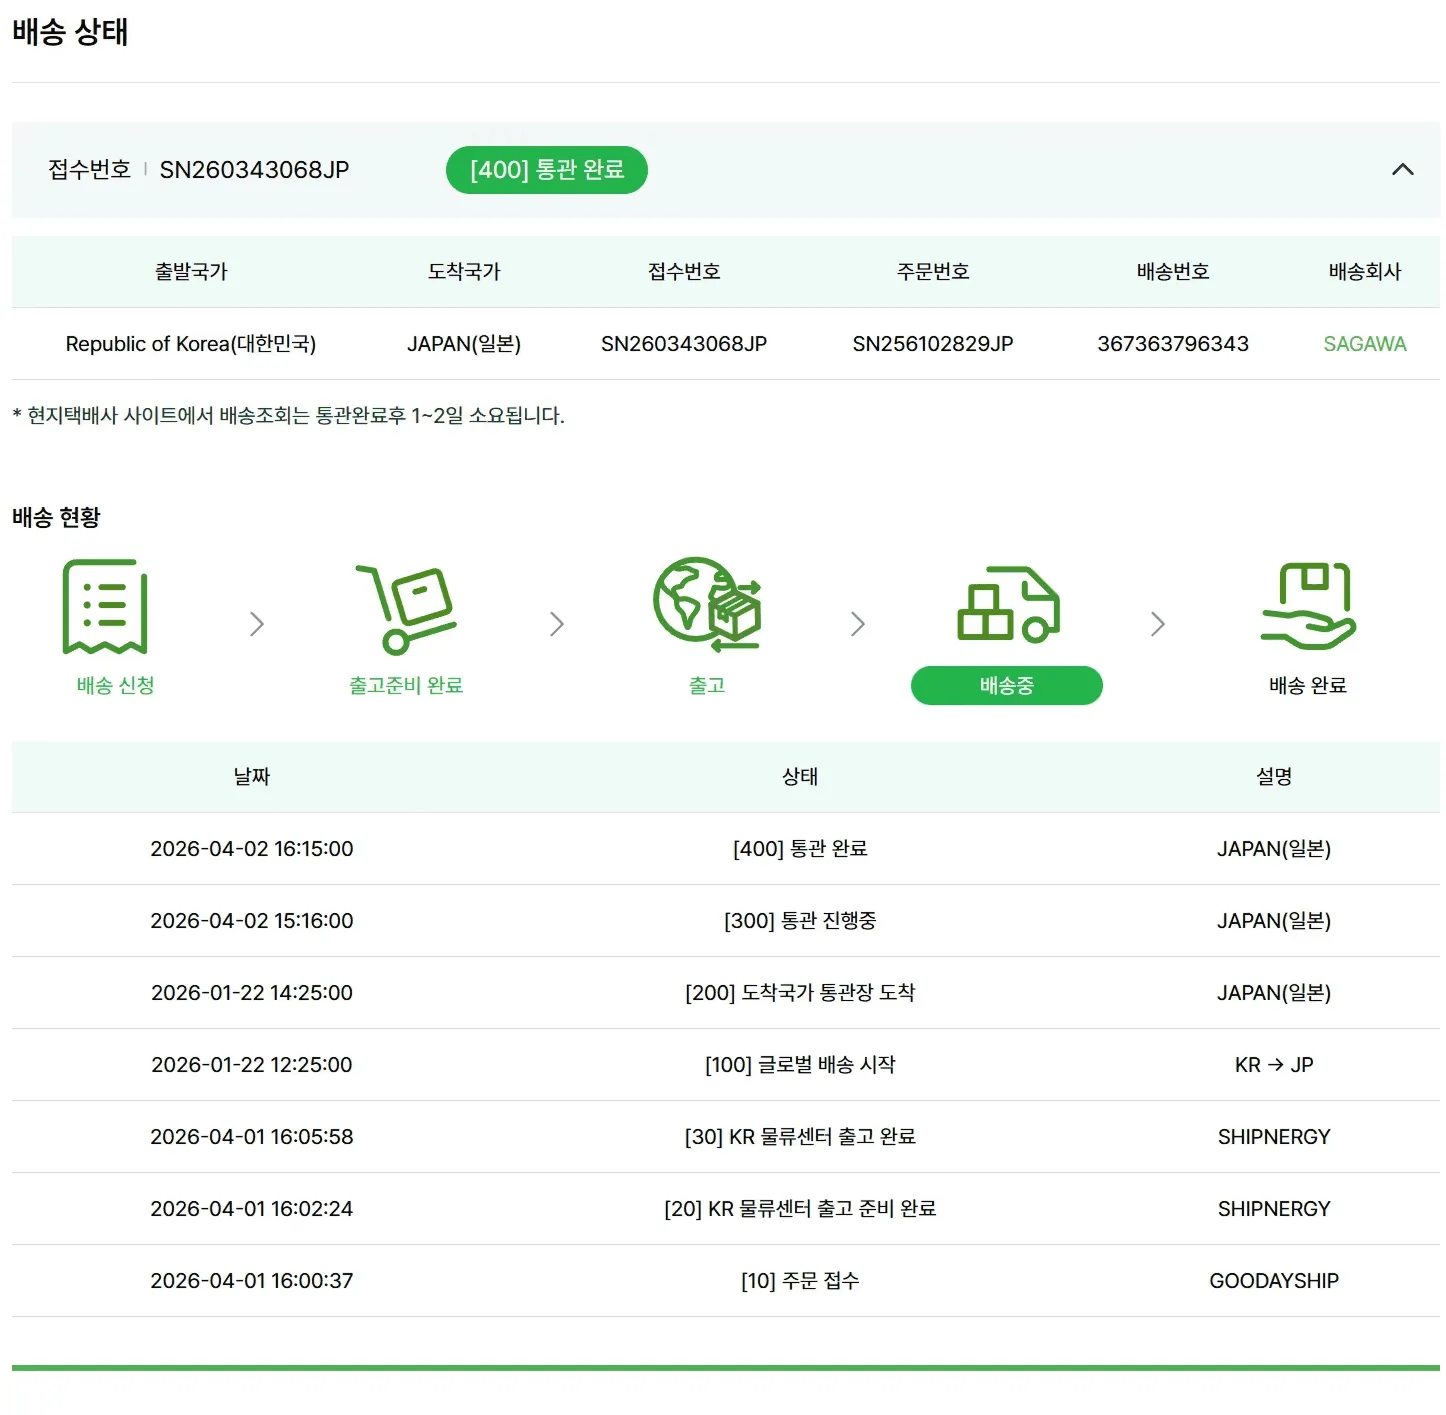
Task: Click the 날짜 column header
Action: 252,777
